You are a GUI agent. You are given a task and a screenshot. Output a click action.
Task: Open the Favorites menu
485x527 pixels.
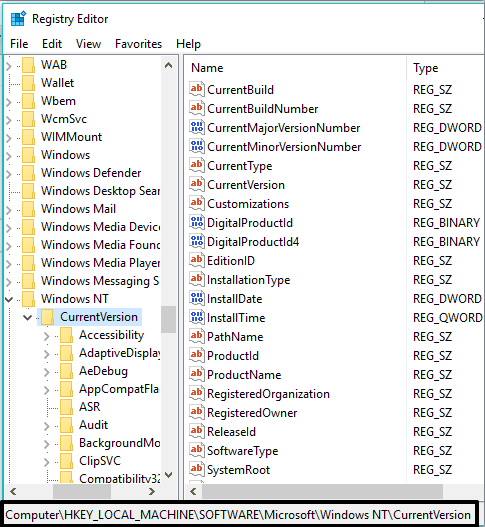click(x=138, y=44)
